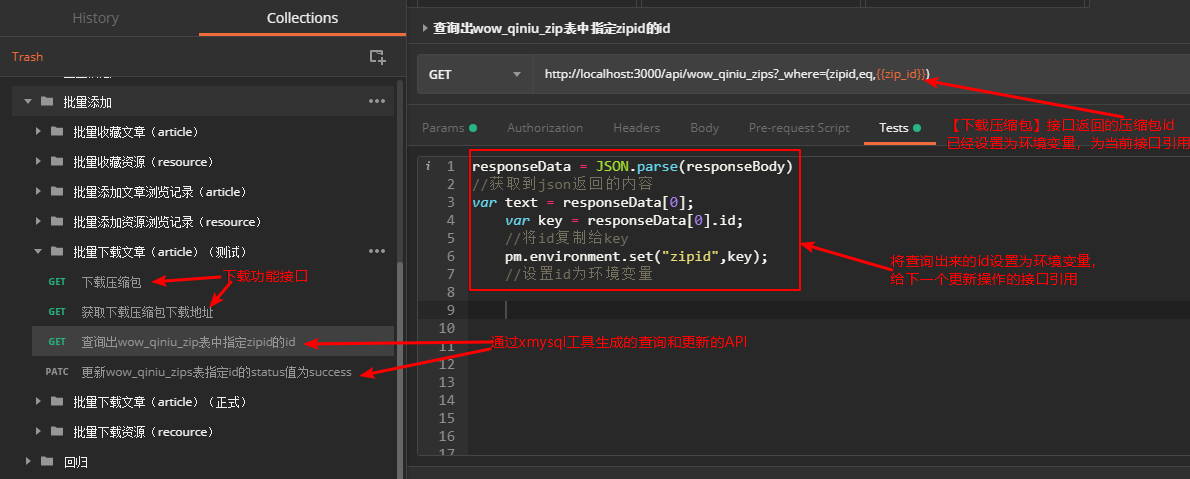
Task: Click code line 'var text = responseData[0];'
Action: coord(583,202)
